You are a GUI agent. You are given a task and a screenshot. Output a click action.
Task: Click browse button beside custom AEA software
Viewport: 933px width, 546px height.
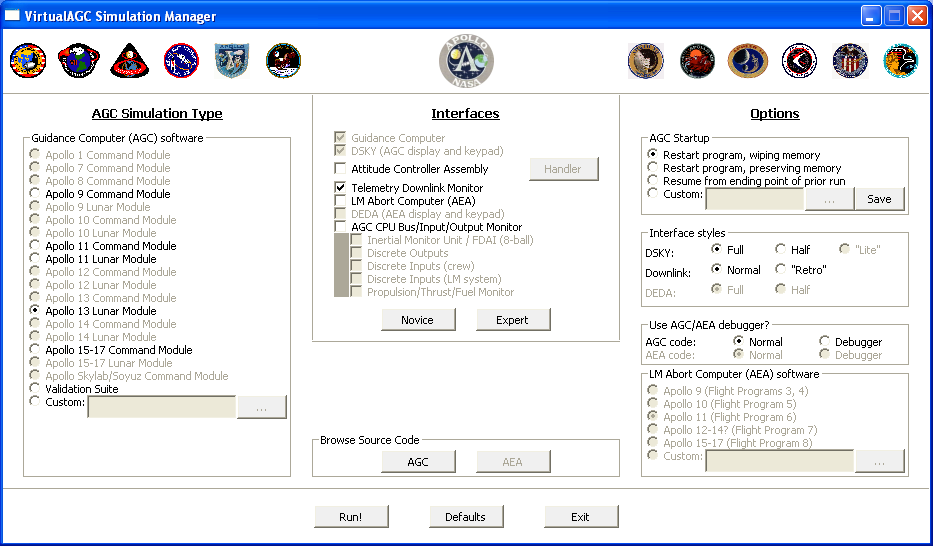point(880,461)
